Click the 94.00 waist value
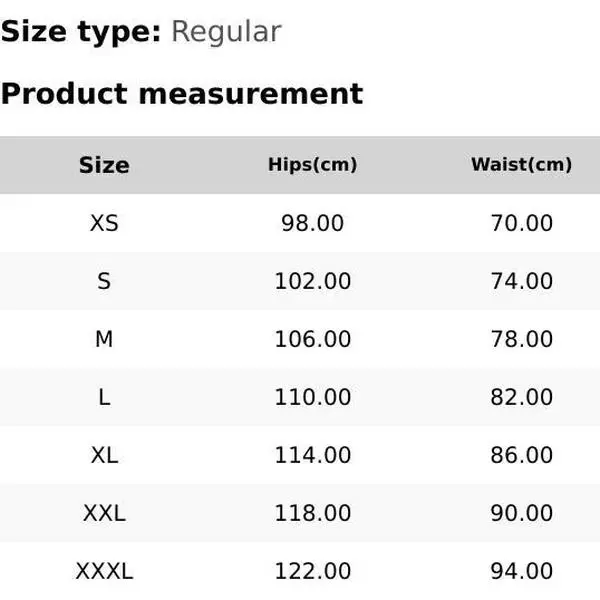 pyautogui.click(x=521, y=571)
